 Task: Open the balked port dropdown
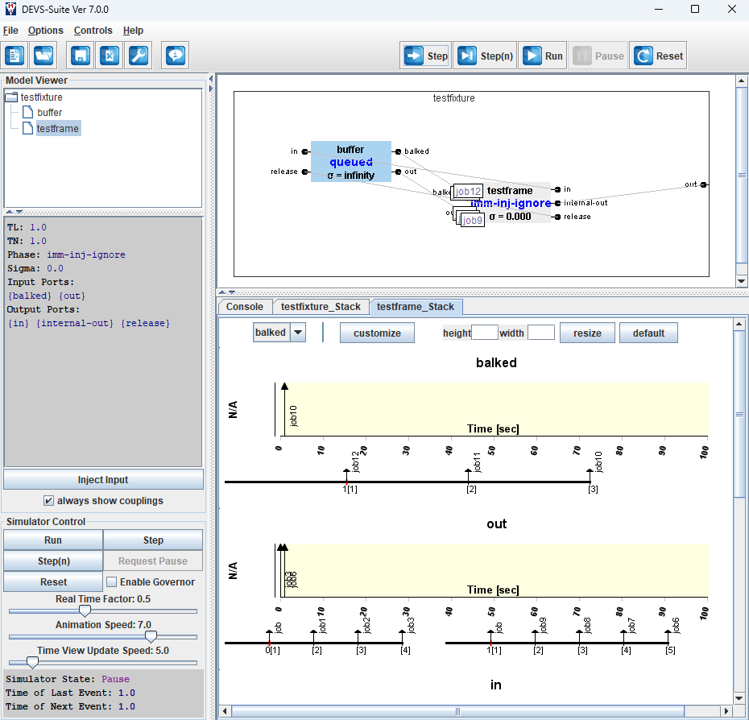[297, 333]
